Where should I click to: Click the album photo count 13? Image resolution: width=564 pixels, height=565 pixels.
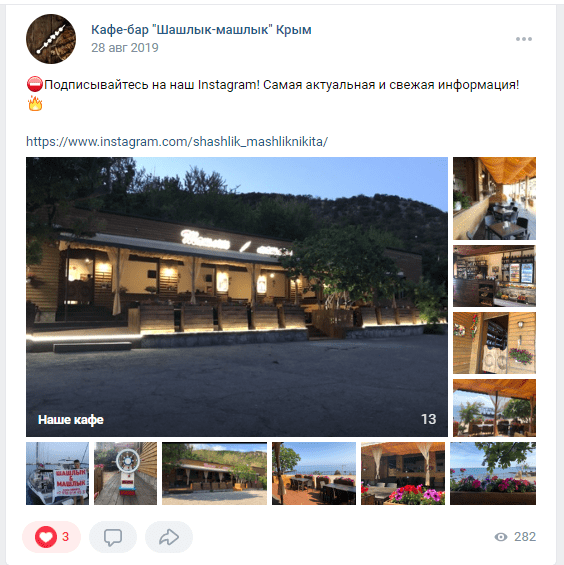point(428,419)
